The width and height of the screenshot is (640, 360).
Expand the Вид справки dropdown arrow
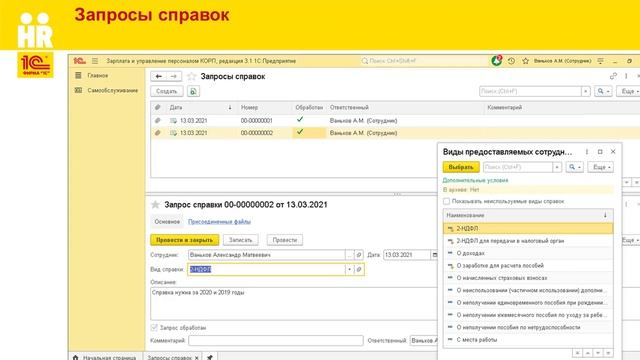coord(349,269)
